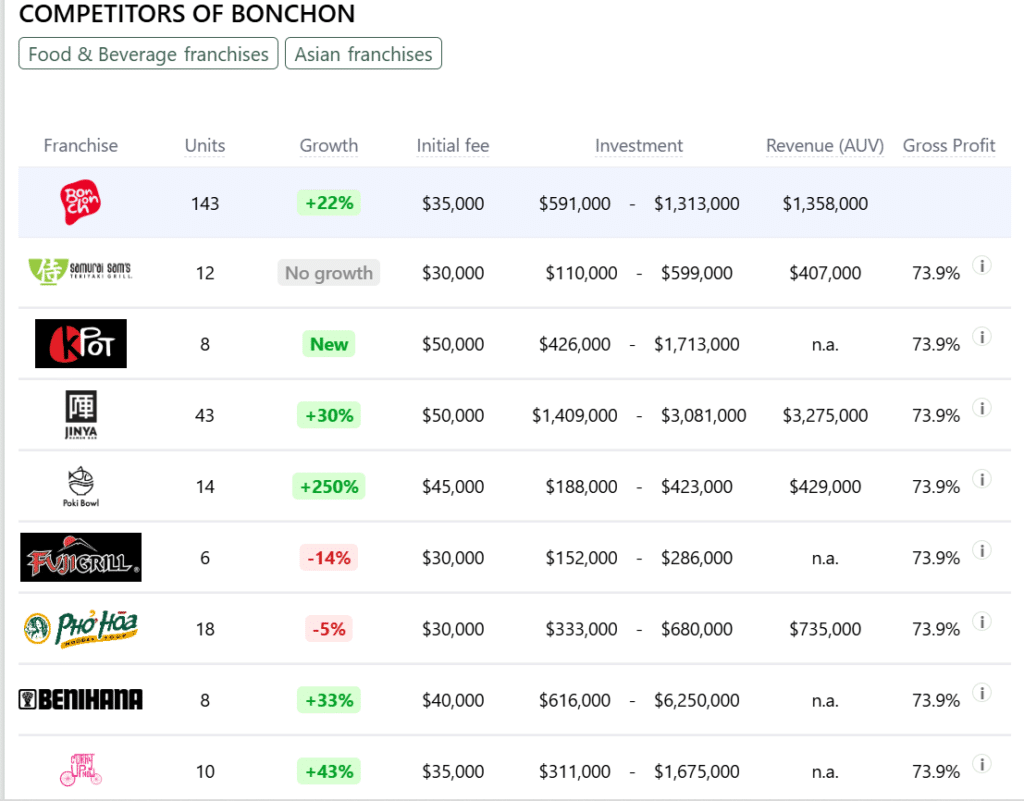
Task: Click info icon in Jinya row
Action: tap(982, 407)
